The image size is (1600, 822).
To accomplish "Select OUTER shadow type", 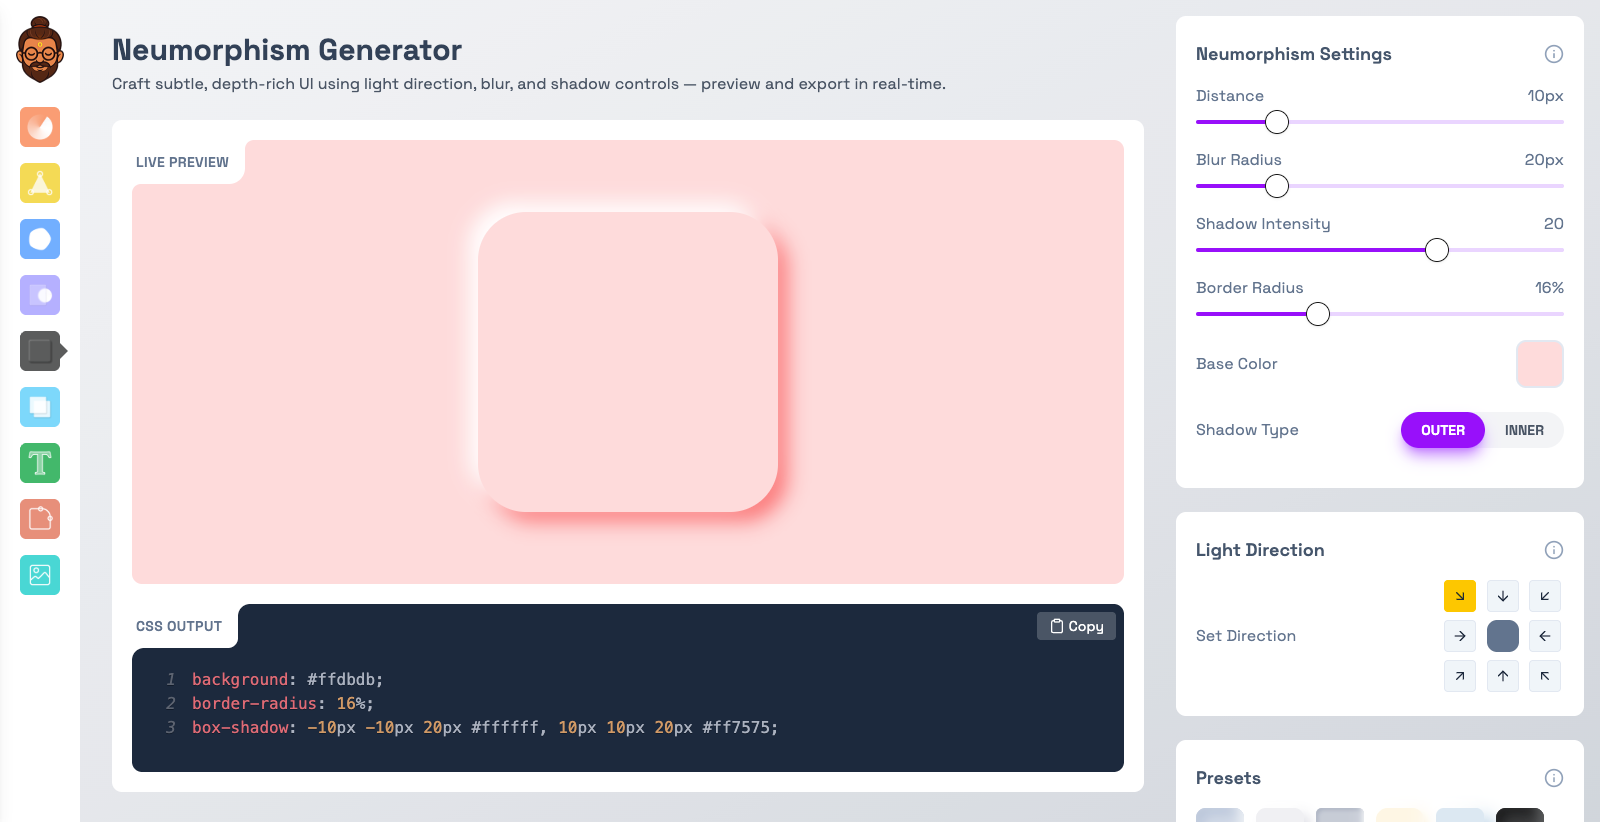I will [1443, 430].
